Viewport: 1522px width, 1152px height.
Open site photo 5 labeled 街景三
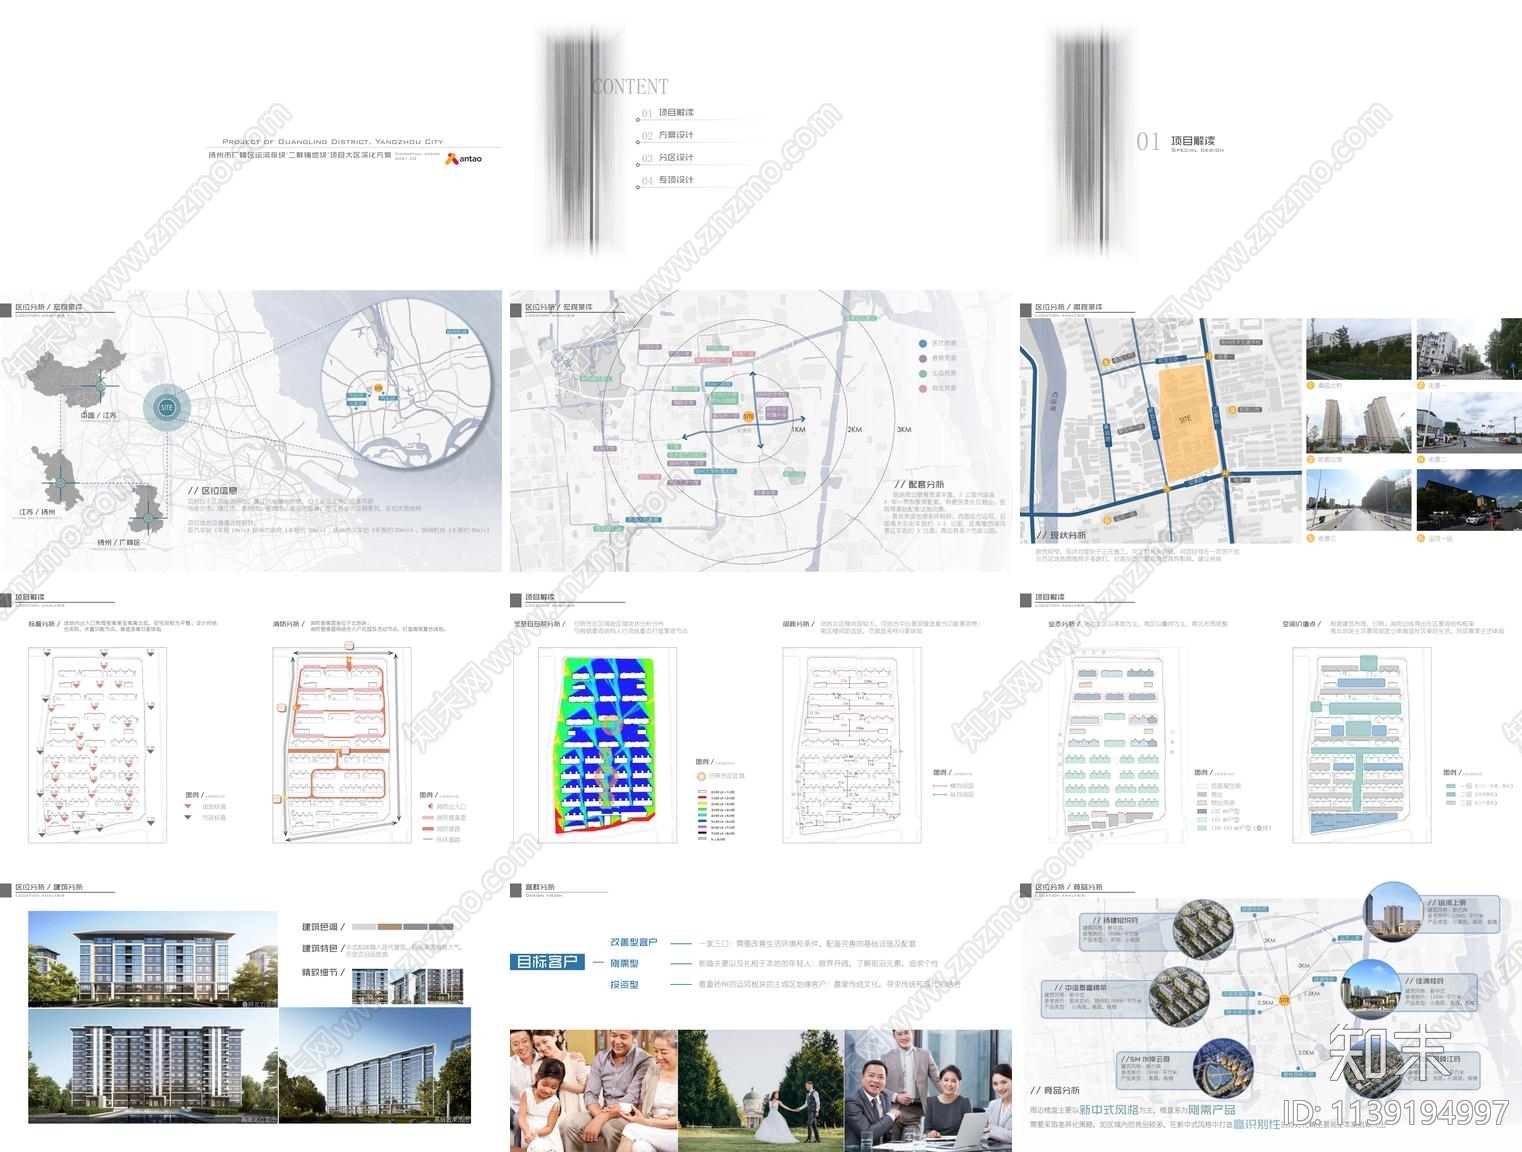click(x=1358, y=500)
